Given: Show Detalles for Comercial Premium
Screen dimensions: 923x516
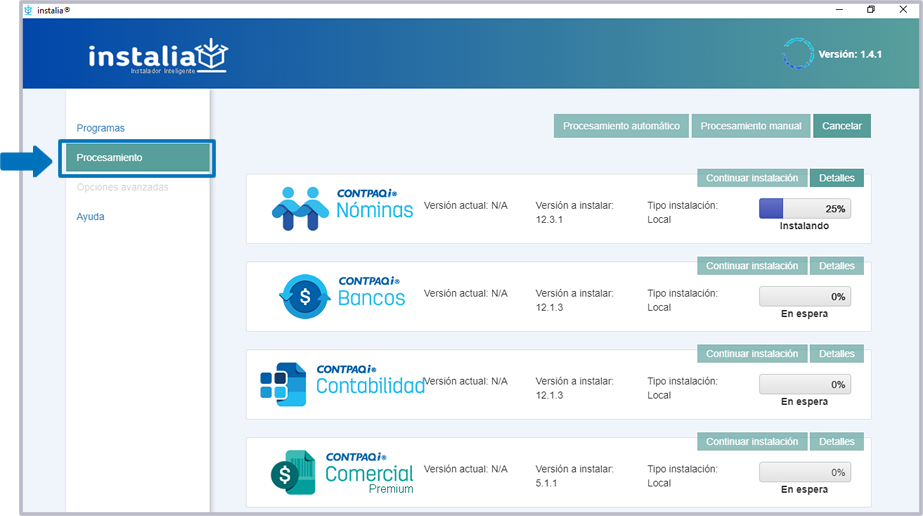Looking at the screenshot, I should pos(836,441).
